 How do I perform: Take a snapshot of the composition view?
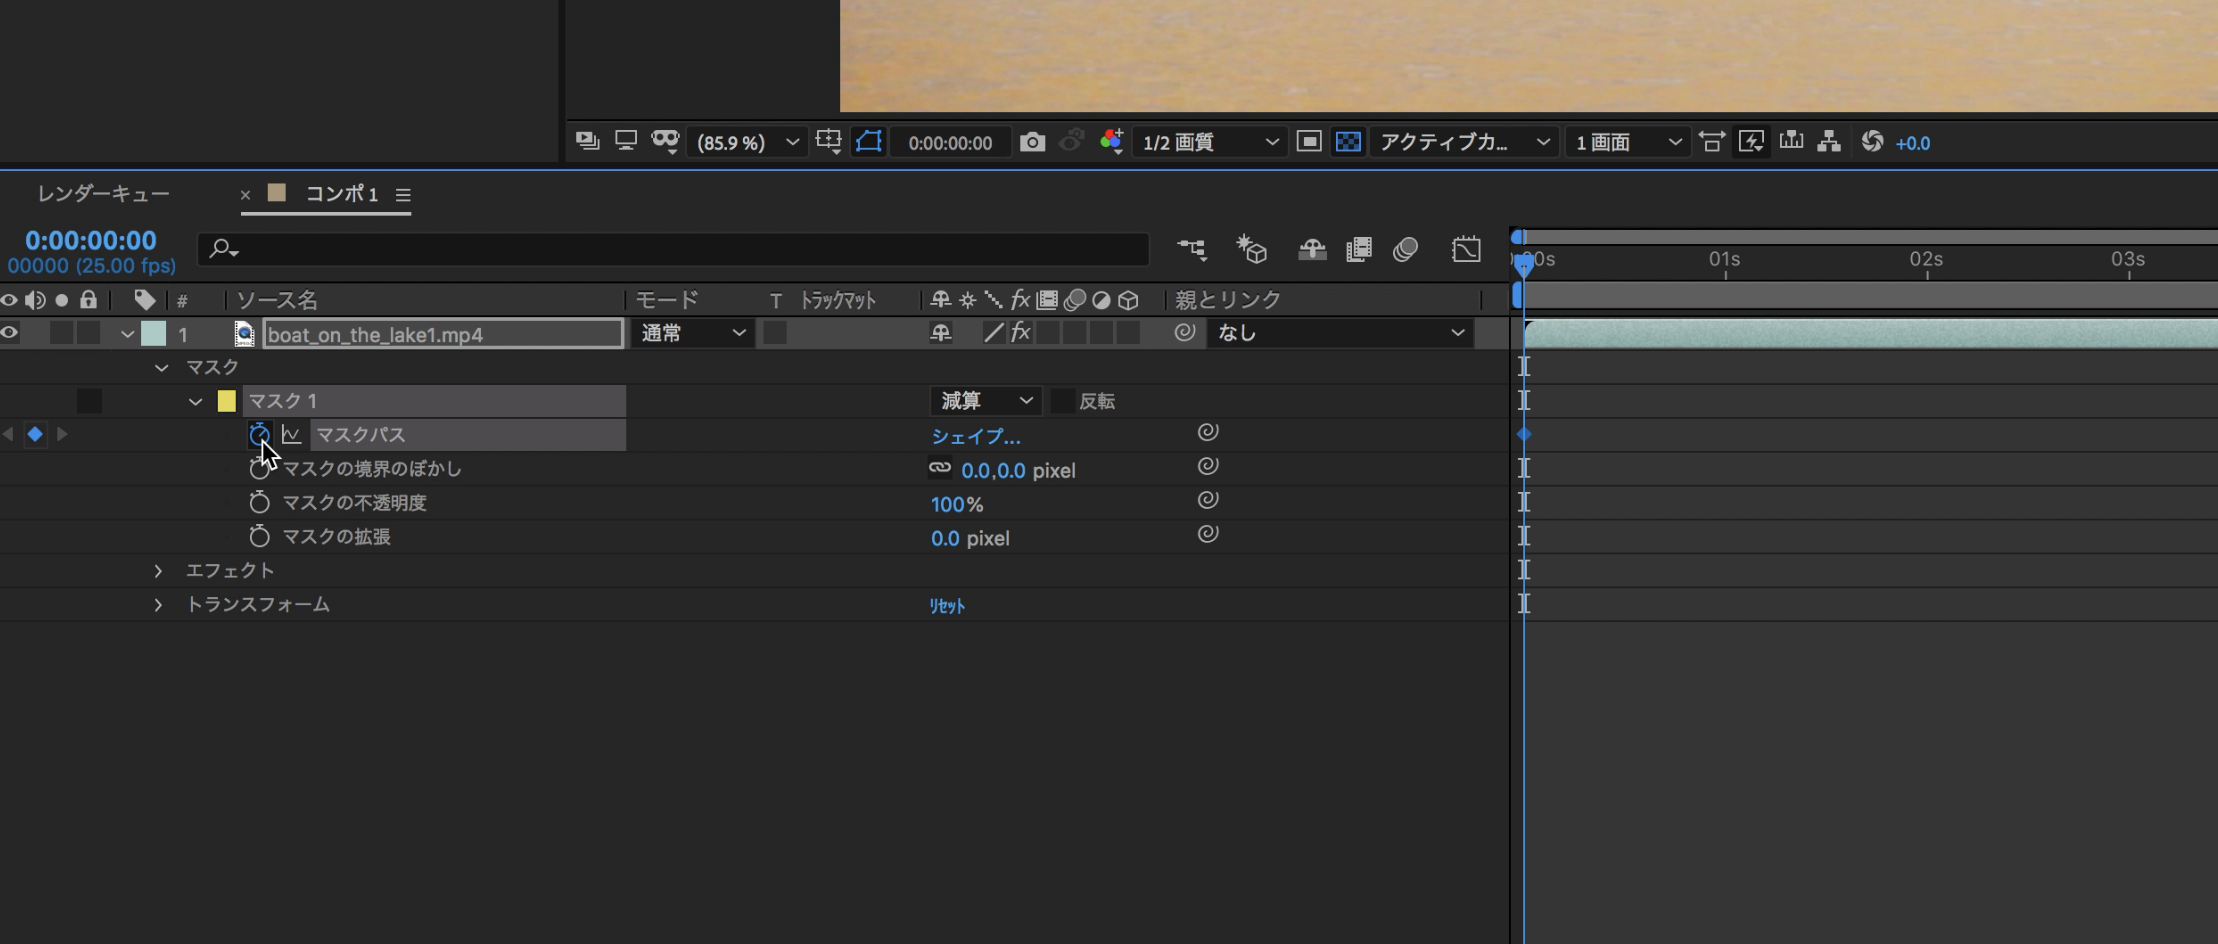coord(1033,141)
